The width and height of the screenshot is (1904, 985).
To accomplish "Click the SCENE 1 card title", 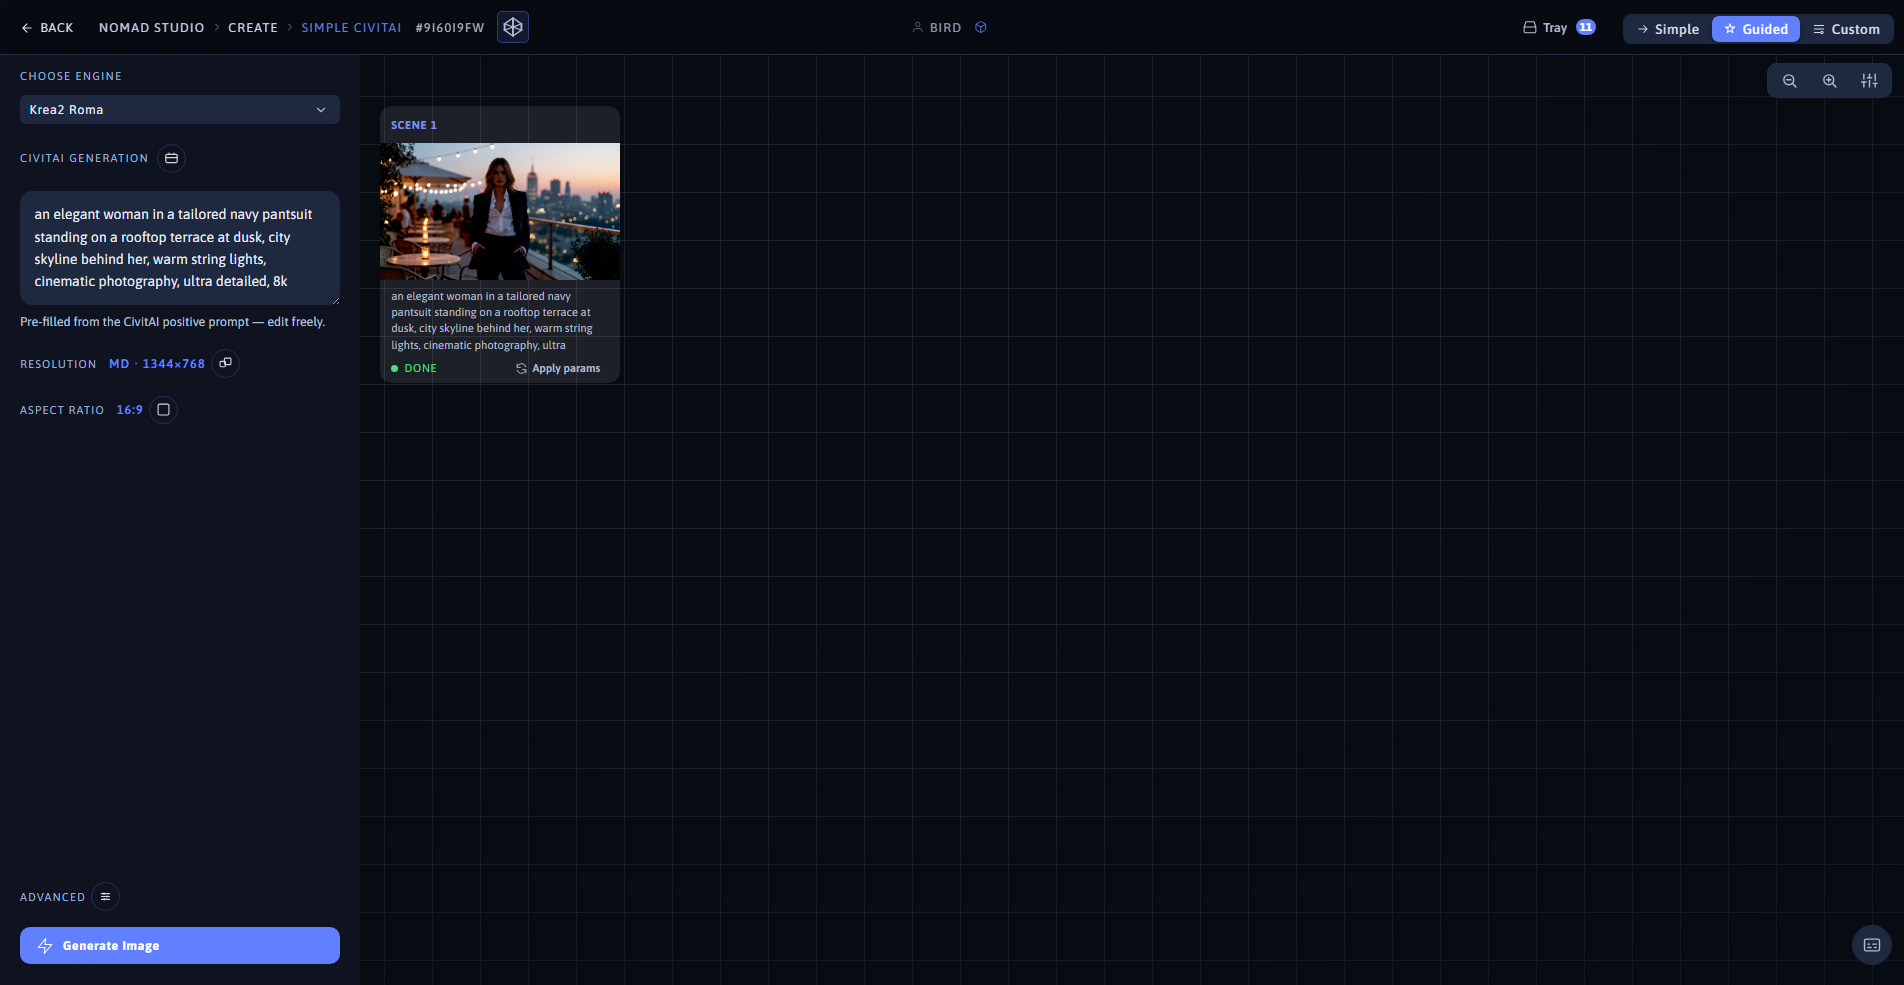I will (x=414, y=125).
